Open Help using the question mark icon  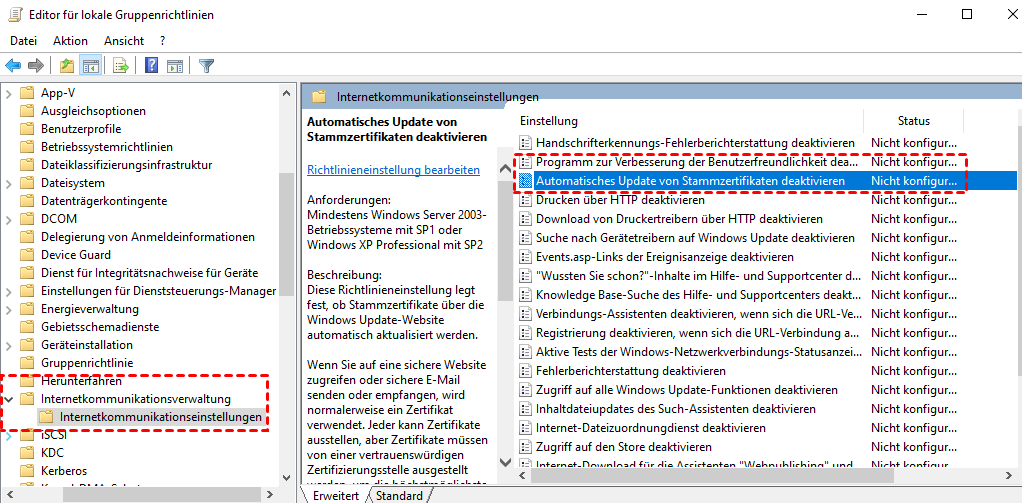click(151, 66)
